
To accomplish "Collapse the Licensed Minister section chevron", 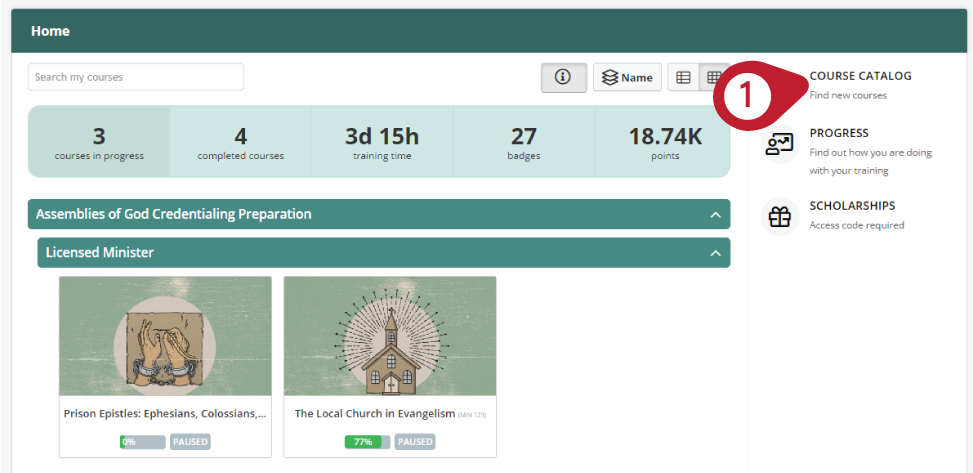I will pyautogui.click(x=715, y=253).
